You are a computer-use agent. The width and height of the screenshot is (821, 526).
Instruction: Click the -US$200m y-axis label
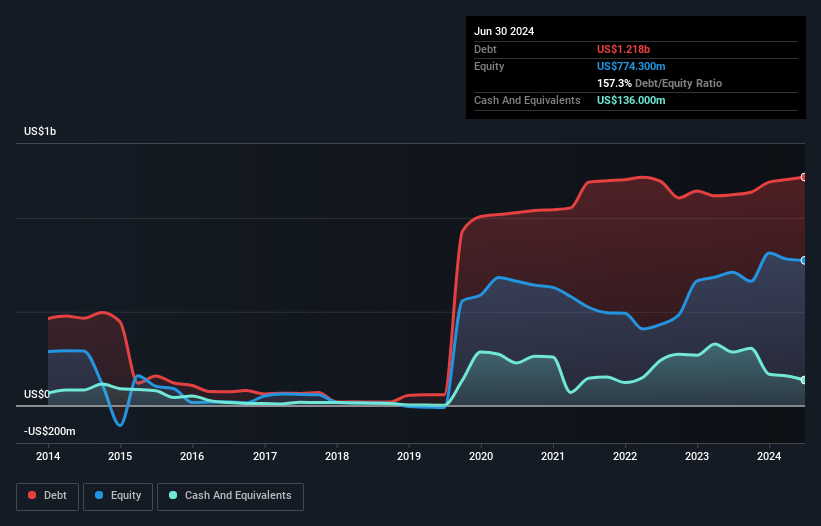click(50, 431)
